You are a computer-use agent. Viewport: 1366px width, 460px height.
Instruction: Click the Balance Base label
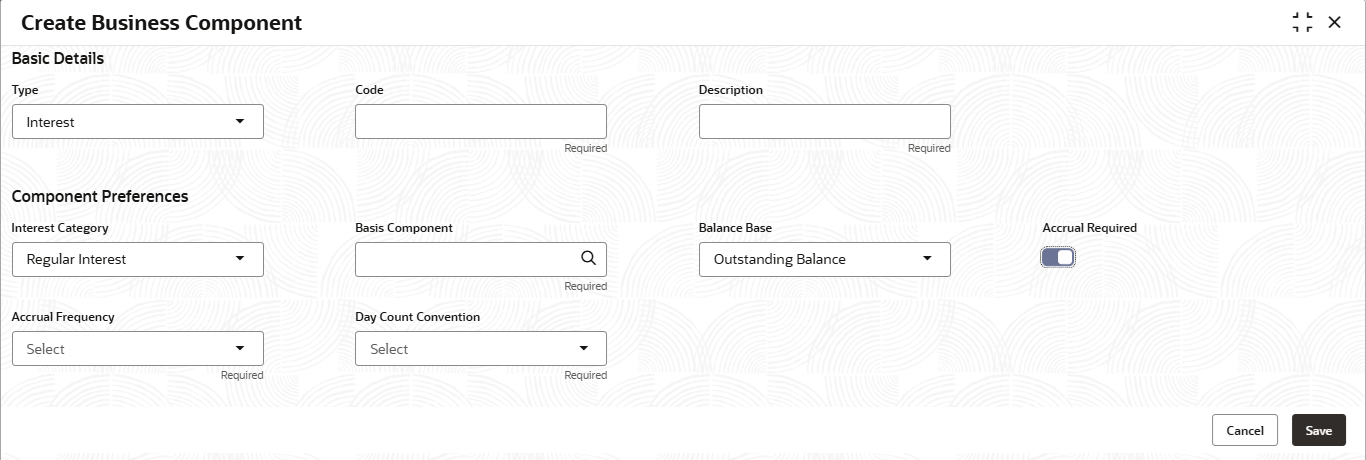coord(735,228)
